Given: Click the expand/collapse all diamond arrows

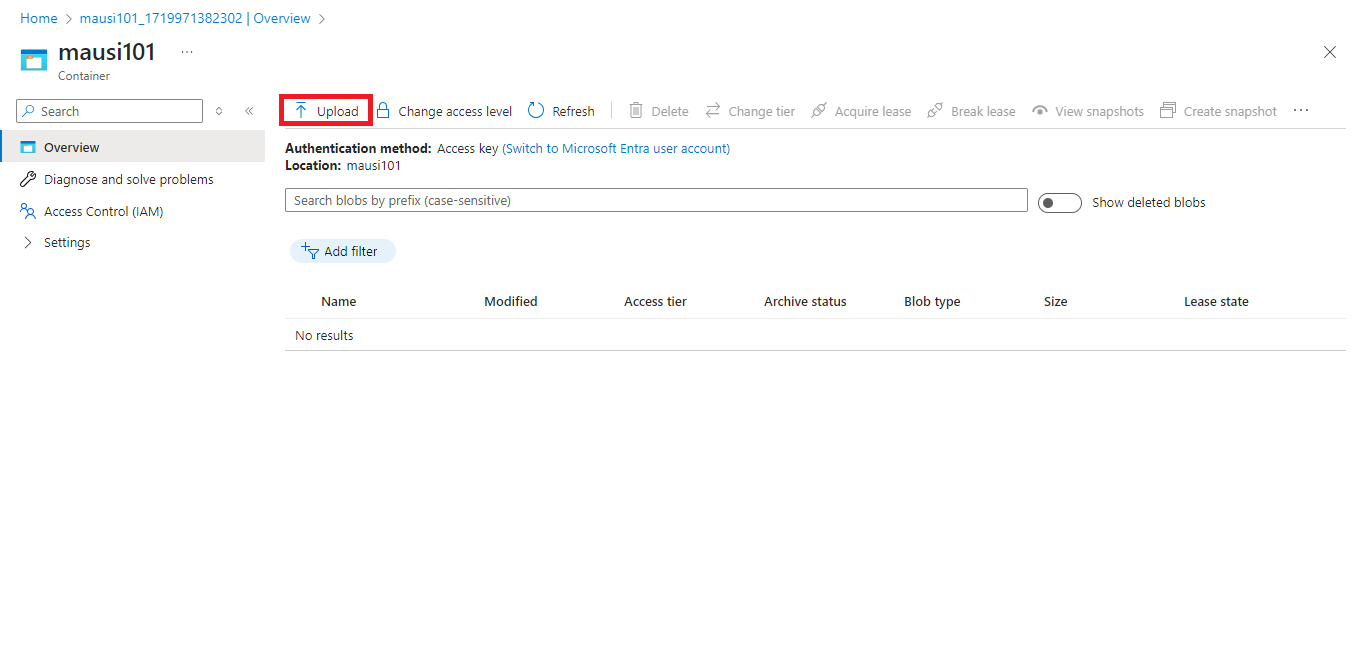Looking at the screenshot, I should (219, 111).
